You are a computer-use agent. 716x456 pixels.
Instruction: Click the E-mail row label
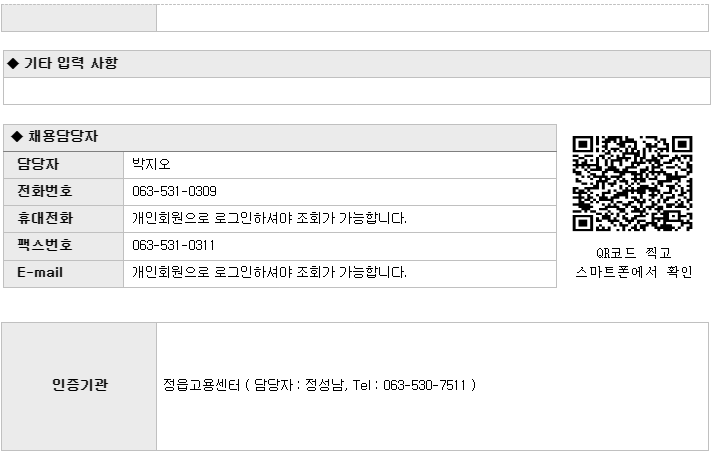point(40,273)
